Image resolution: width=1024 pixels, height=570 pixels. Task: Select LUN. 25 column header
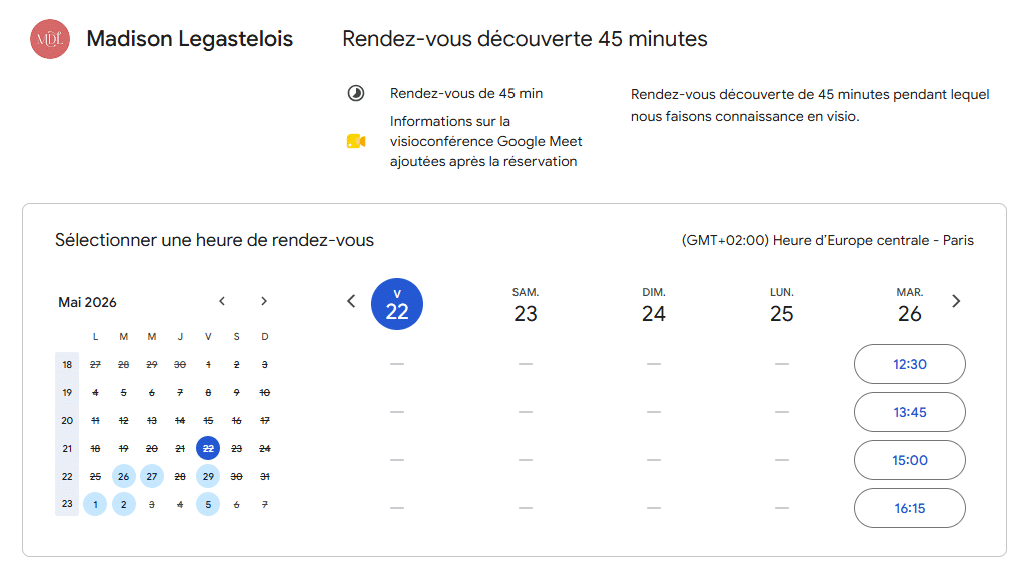[x=782, y=305]
